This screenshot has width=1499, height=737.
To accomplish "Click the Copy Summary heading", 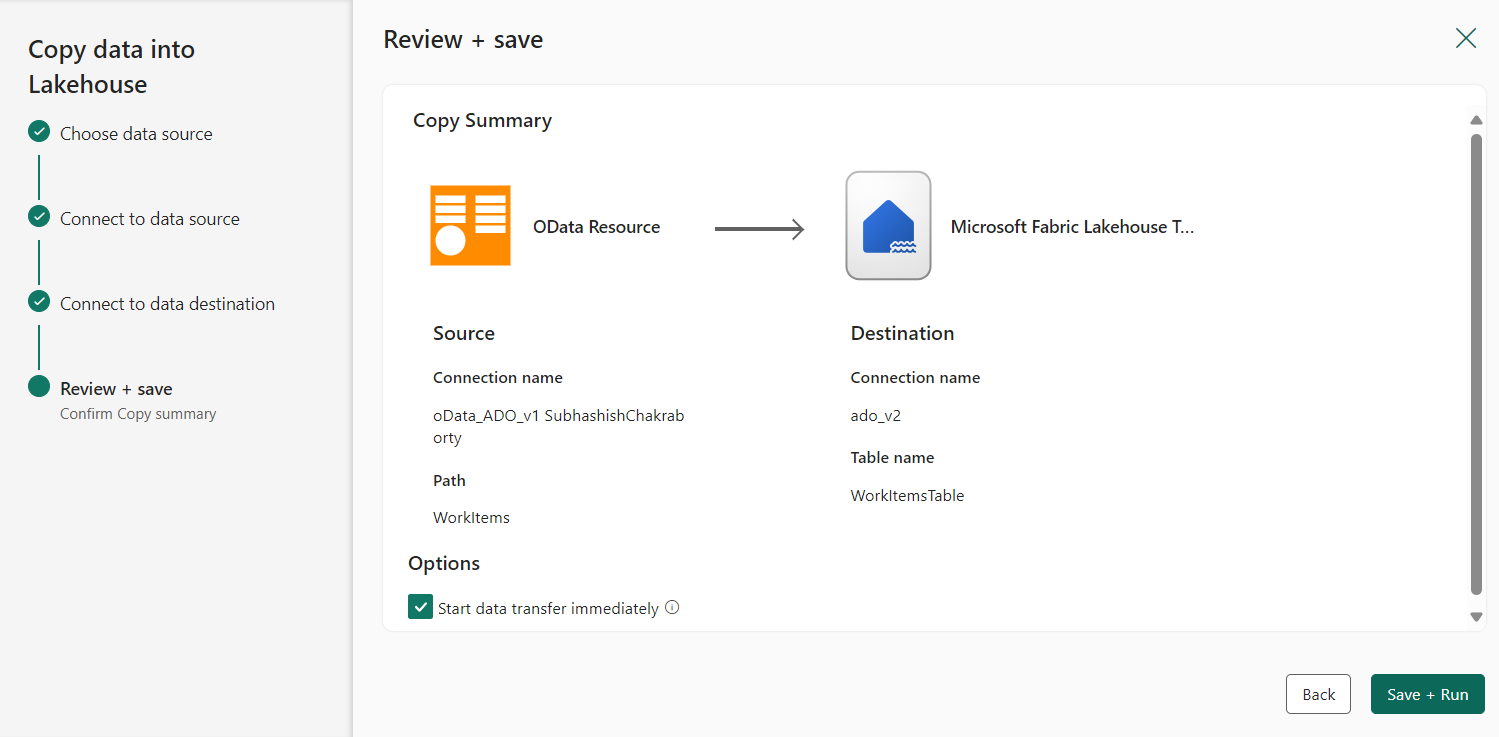I will 482,120.
